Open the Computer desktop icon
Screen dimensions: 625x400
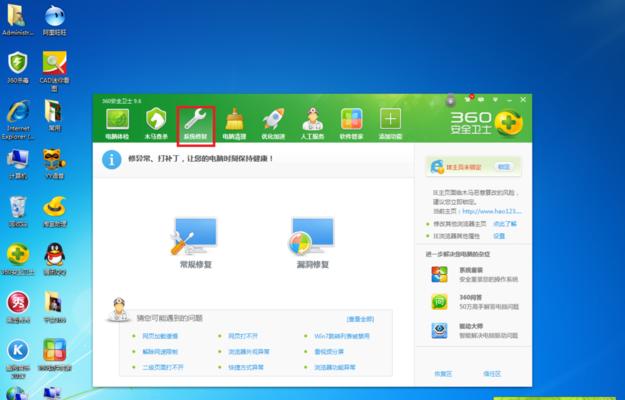click(18, 163)
